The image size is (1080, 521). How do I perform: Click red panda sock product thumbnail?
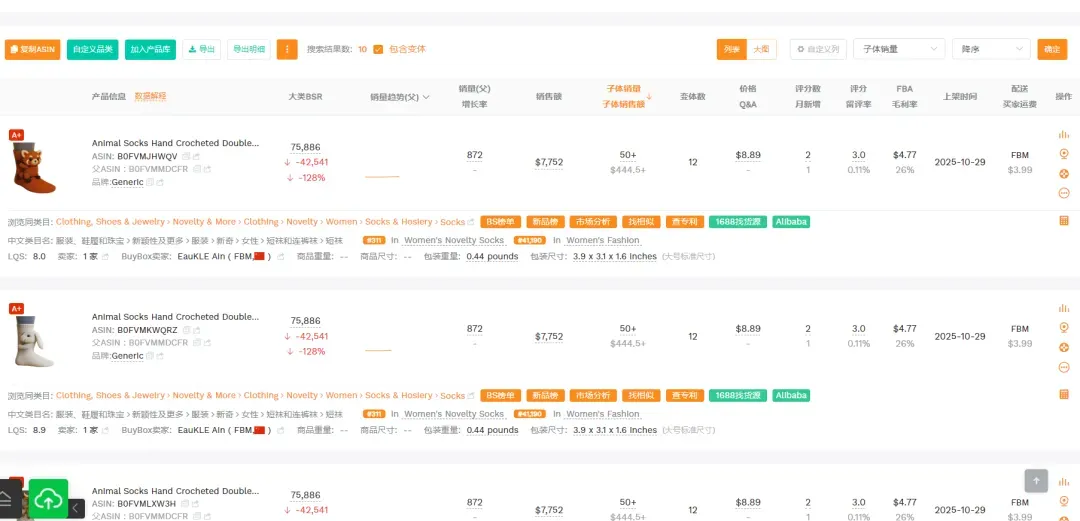click(32, 165)
